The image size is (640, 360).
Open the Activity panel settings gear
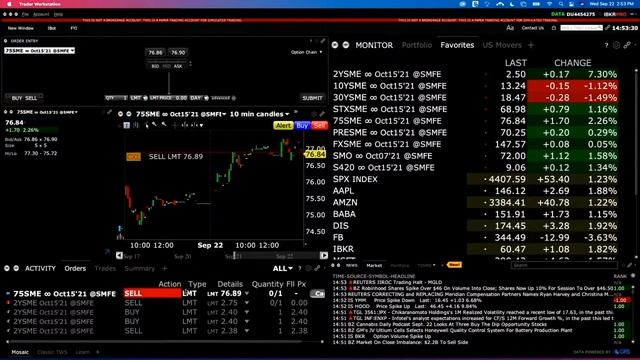[x=309, y=269]
